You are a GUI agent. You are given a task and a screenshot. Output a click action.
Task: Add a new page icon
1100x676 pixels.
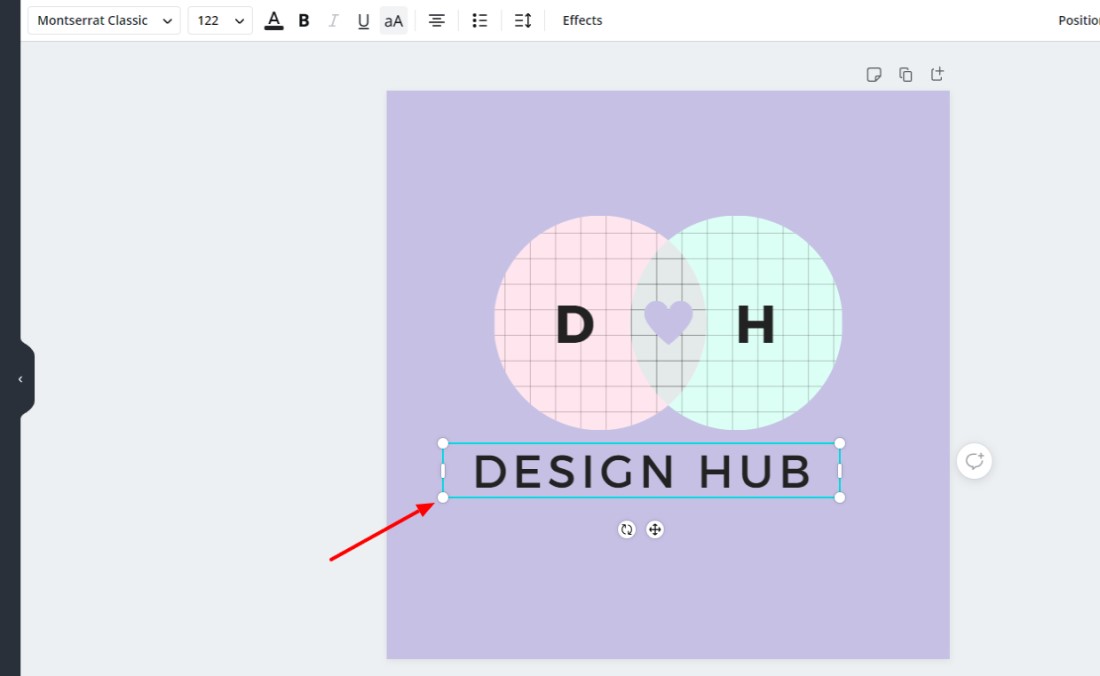(x=937, y=74)
